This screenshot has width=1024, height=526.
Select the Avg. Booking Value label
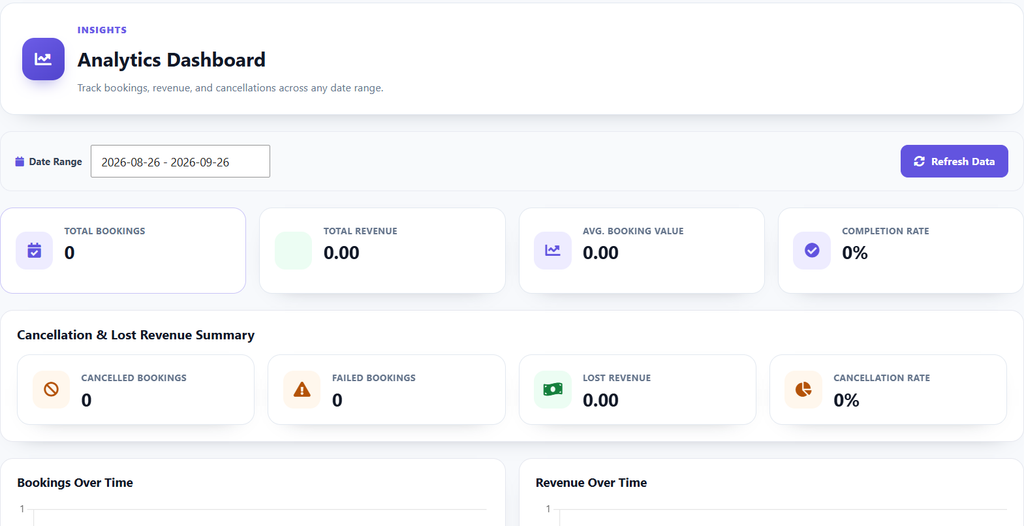633,231
